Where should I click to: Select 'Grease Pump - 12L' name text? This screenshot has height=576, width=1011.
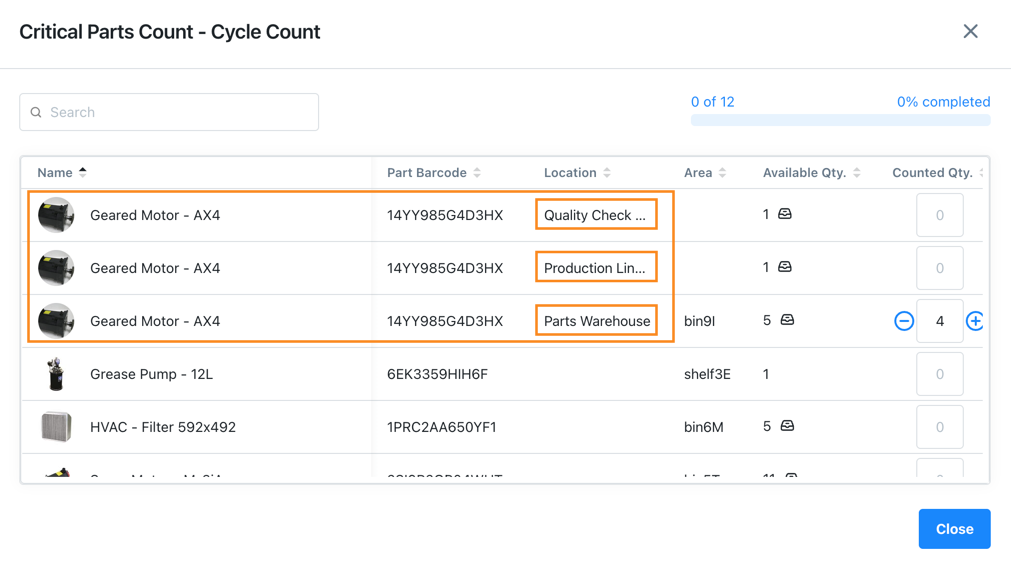(152, 374)
